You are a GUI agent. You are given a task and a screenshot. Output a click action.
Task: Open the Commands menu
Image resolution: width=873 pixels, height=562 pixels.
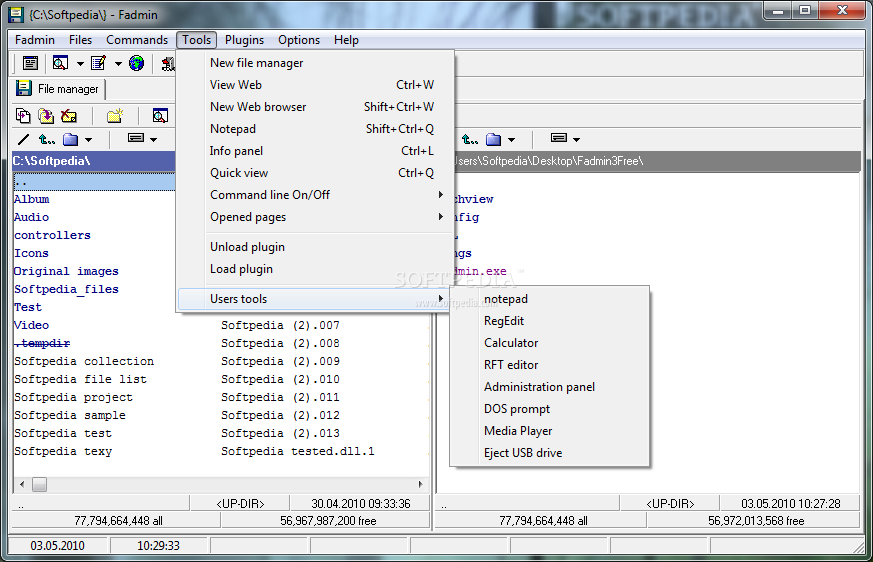click(137, 40)
